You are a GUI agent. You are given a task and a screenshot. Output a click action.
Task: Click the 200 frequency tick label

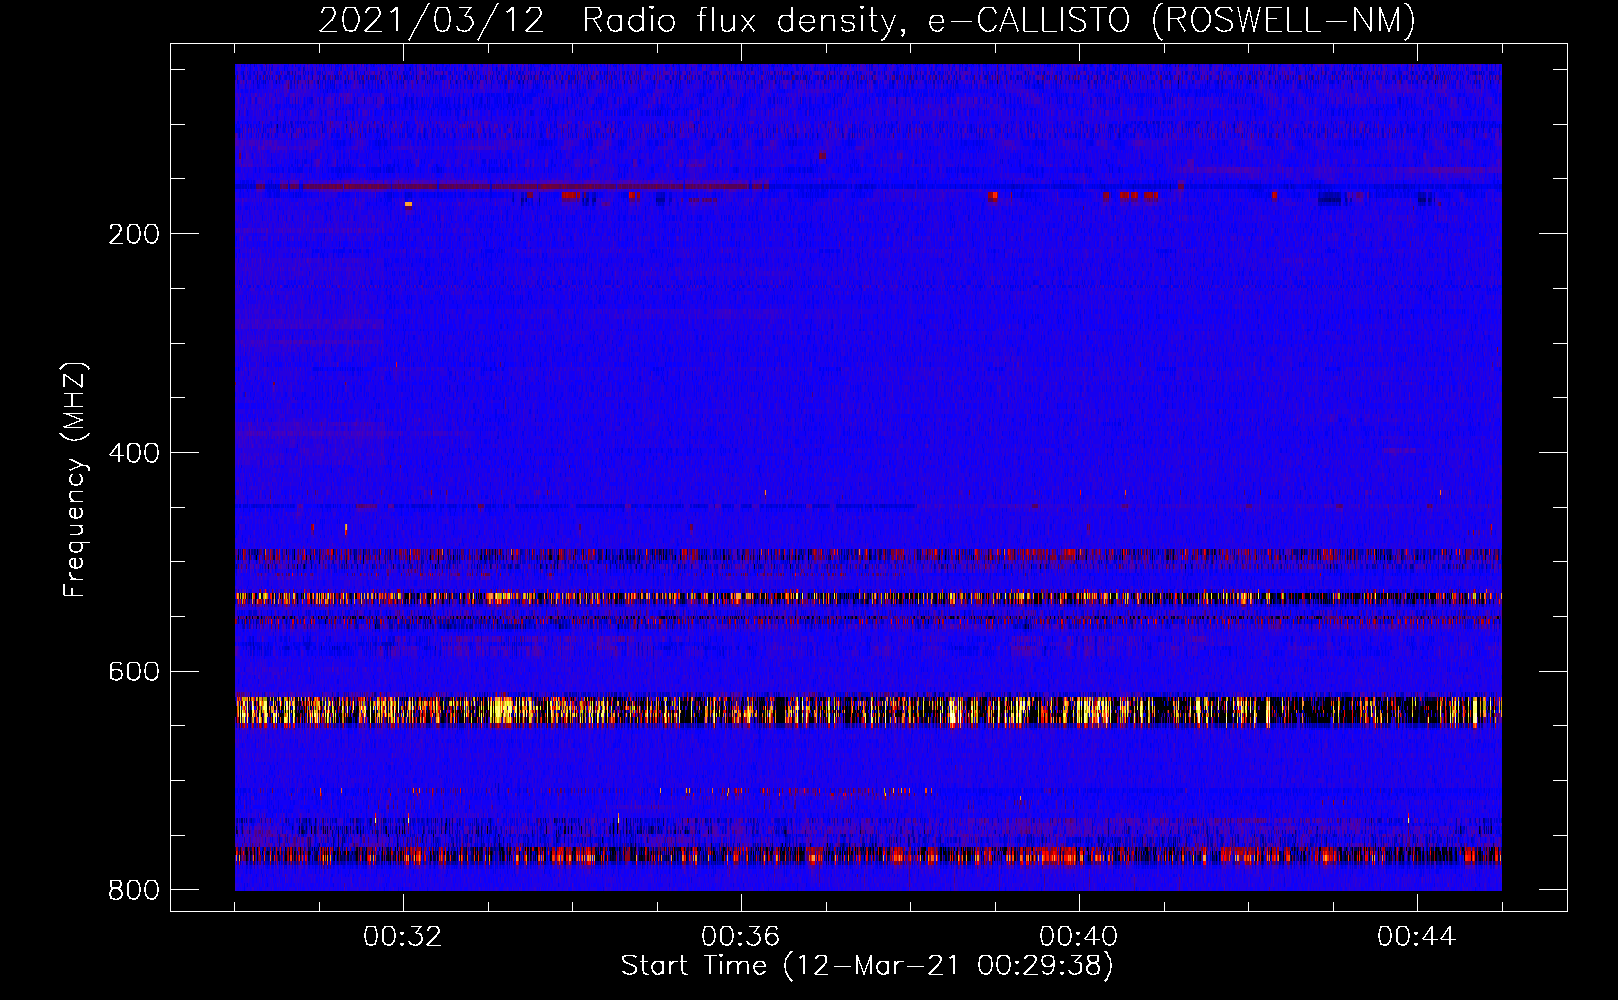(134, 234)
